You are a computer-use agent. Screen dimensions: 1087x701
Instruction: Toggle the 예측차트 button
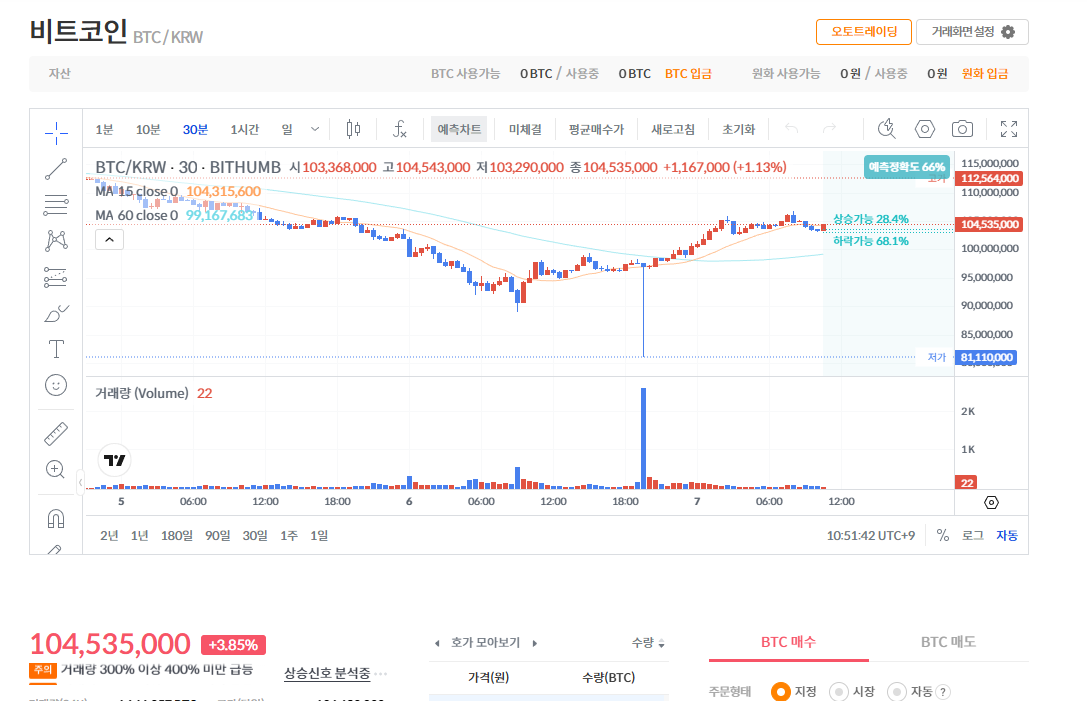[x=459, y=129]
